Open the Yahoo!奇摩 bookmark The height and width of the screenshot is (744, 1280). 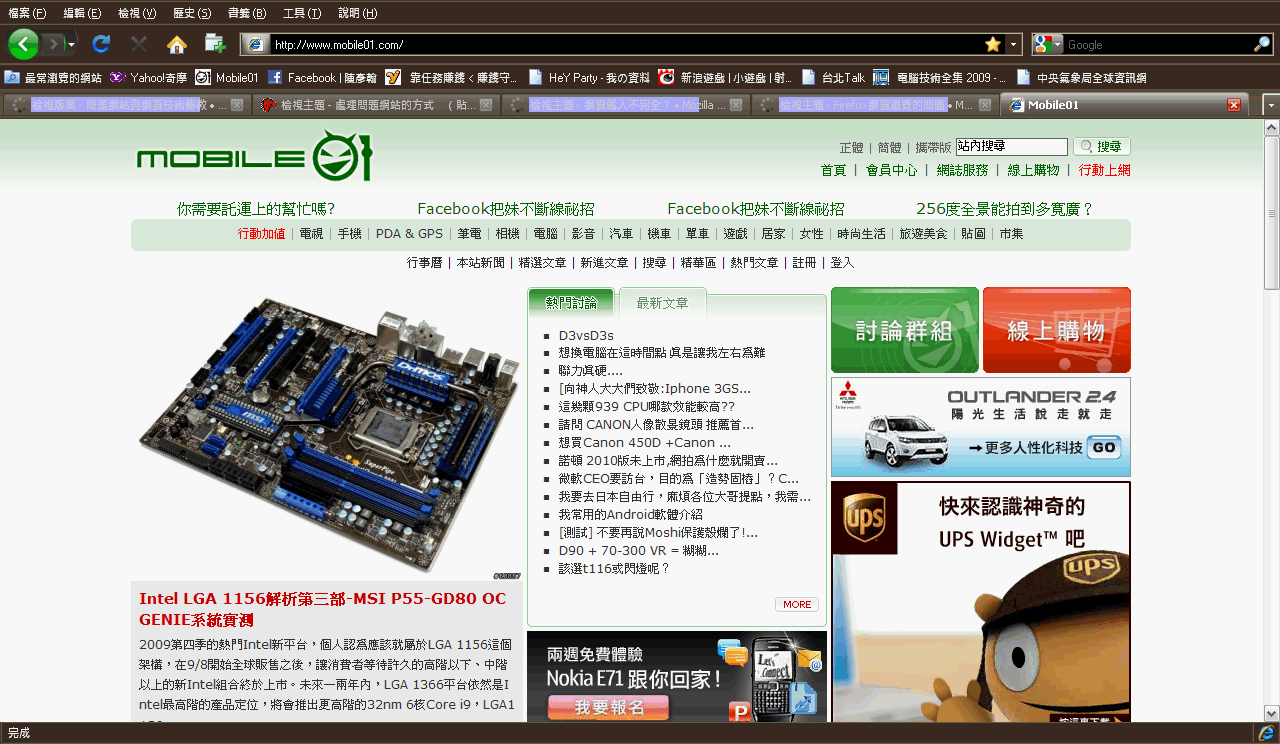148,77
